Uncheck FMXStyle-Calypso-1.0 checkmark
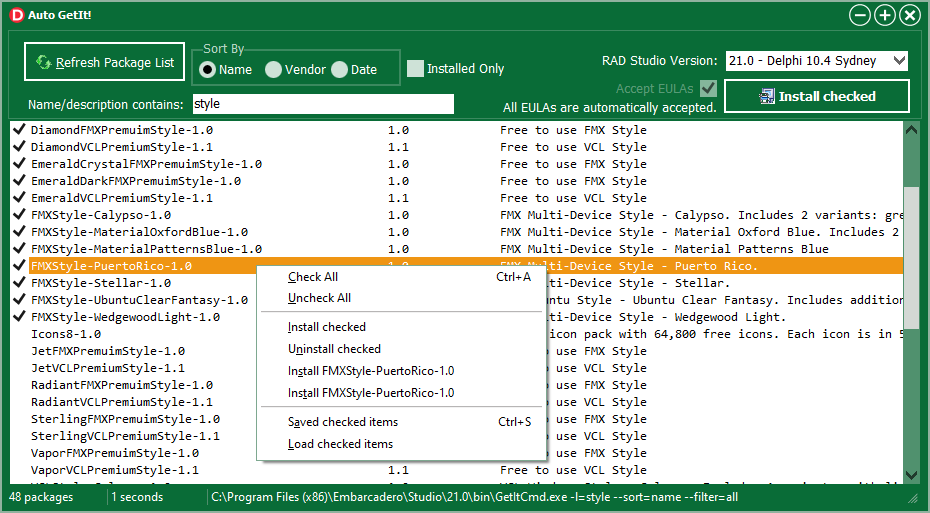This screenshot has height=513, width=930. (19, 215)
